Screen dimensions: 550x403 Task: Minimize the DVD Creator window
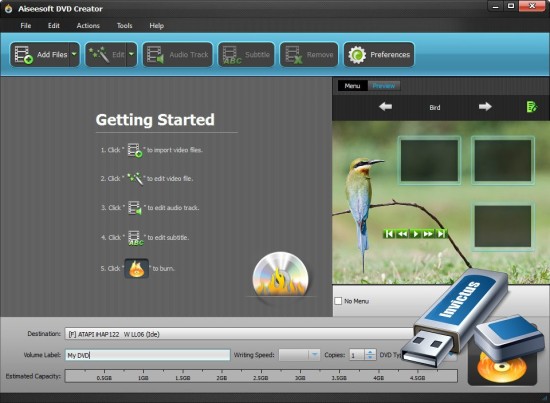coord(496,7)
